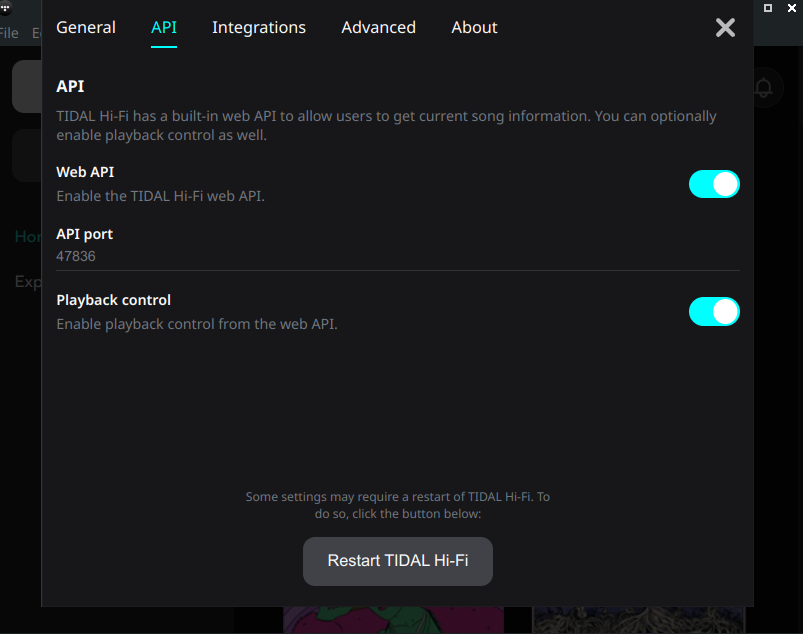The width and height of the screenshot is (803, 634).
Task: Close the settings dialog with the X icon
Action: click(x=725, y=28)
